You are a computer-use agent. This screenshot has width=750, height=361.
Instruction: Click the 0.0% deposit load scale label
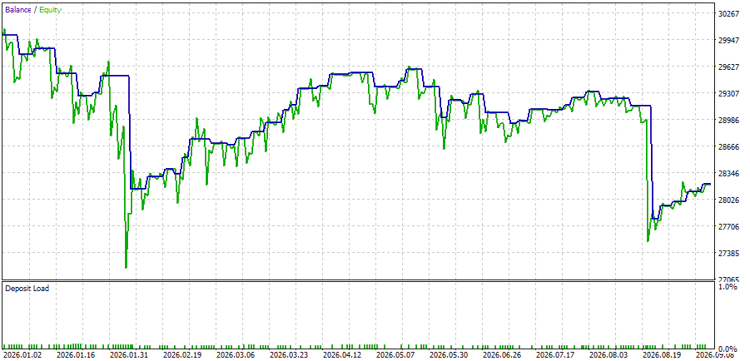(728, 349)
